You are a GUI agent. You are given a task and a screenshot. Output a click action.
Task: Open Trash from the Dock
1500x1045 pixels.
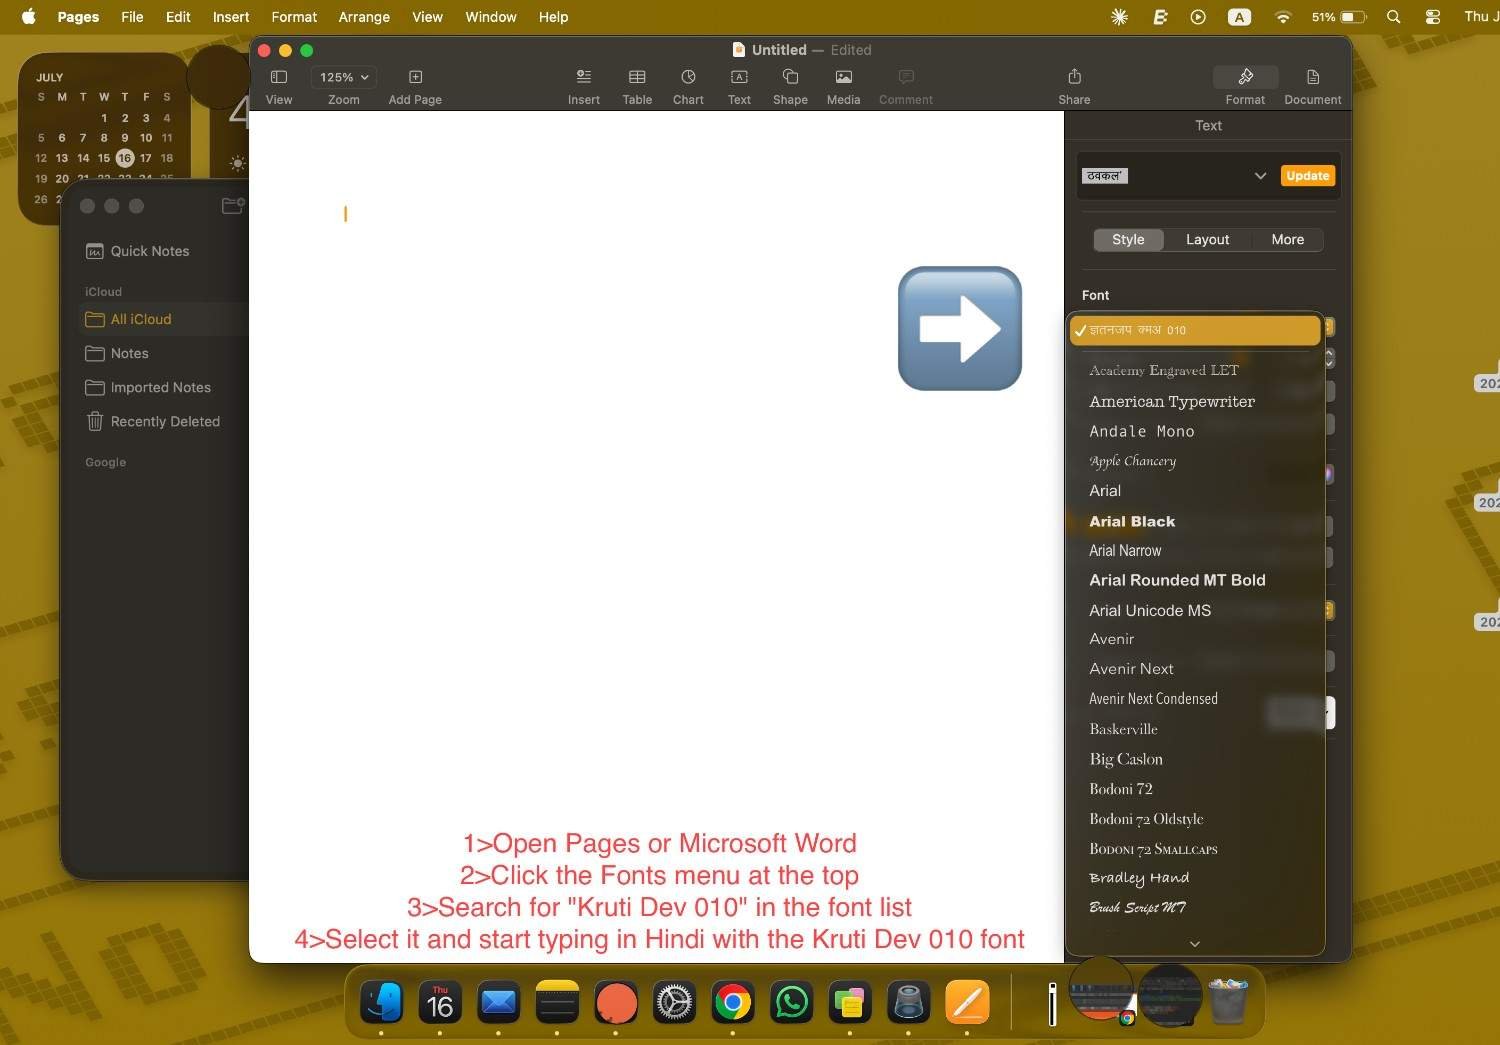[1228, 1001]
